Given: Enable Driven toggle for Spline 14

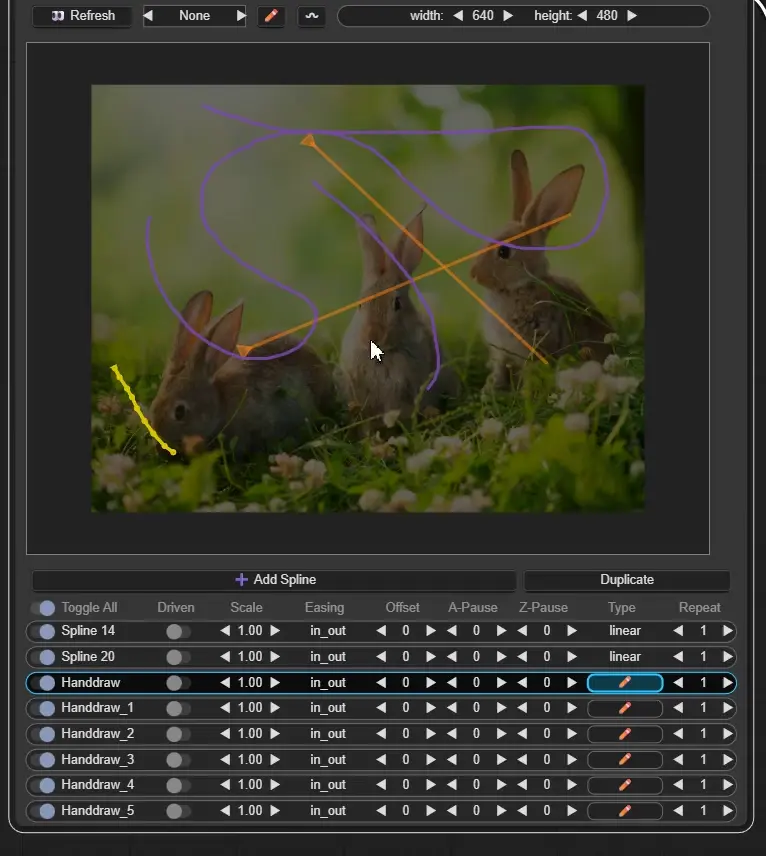Looking at the screenshot, I should coord(178,632).
